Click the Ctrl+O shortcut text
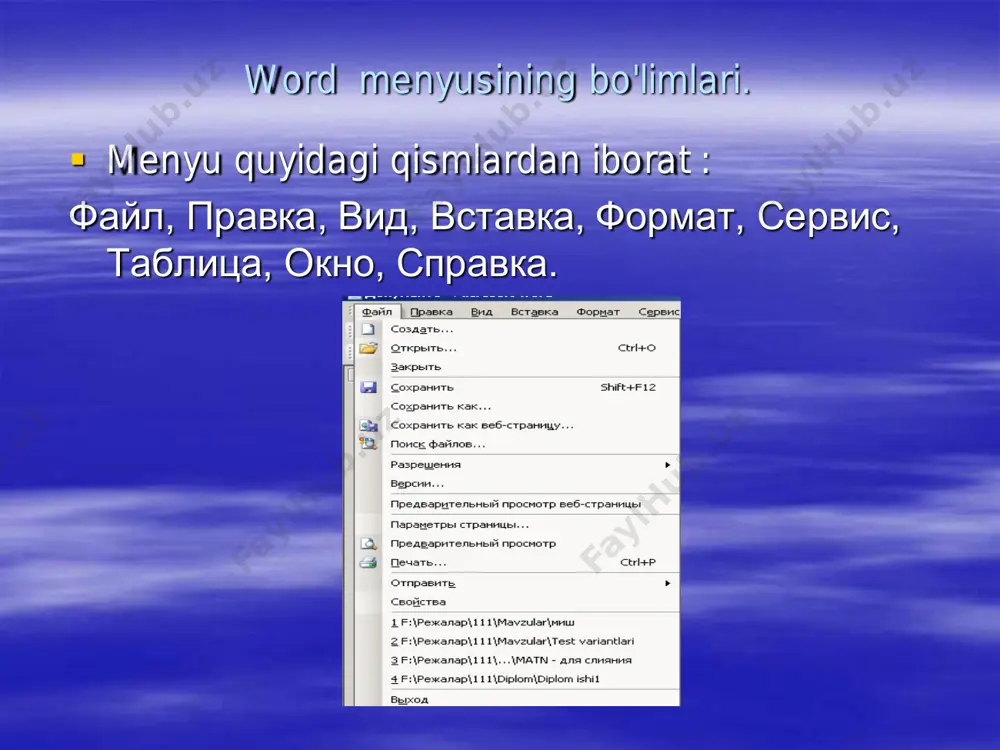This screenshot has height=750, width=1000. [636, 348]
